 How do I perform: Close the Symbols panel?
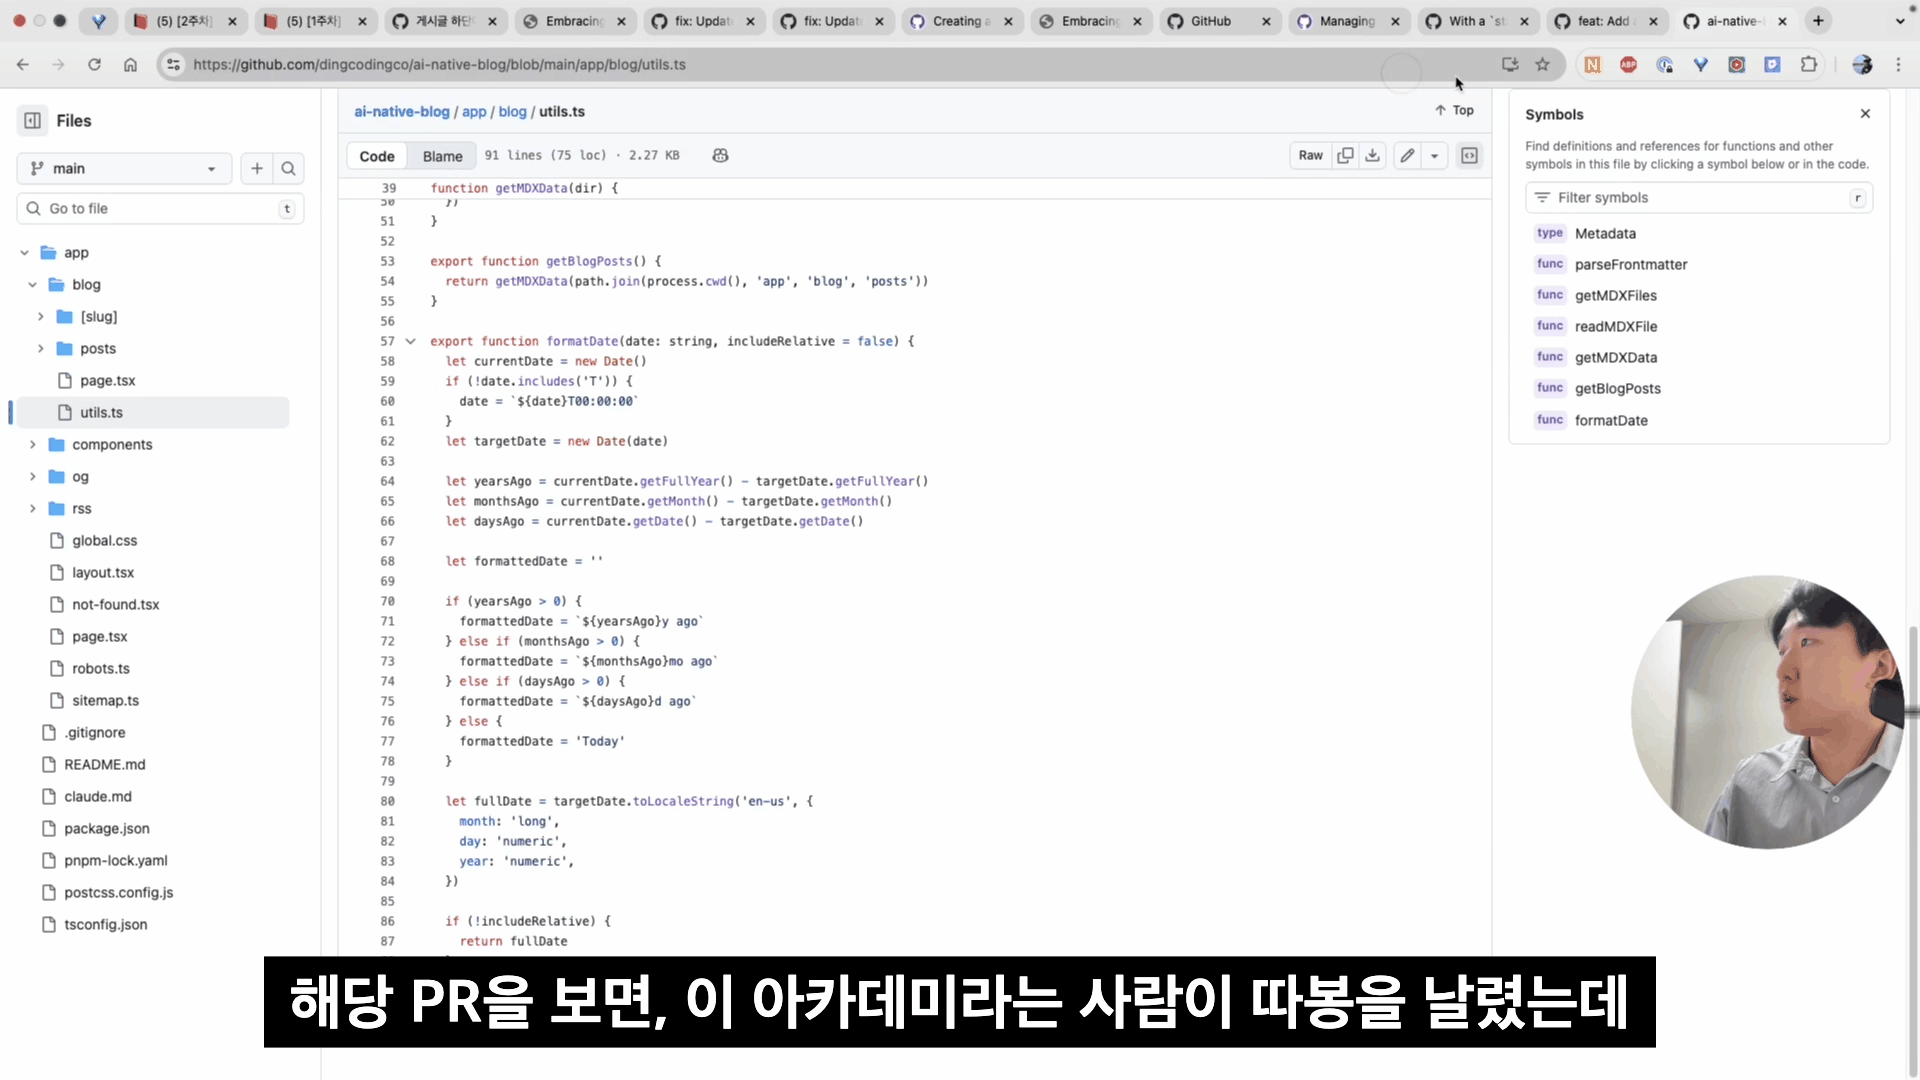click(x=1865, y=114)
